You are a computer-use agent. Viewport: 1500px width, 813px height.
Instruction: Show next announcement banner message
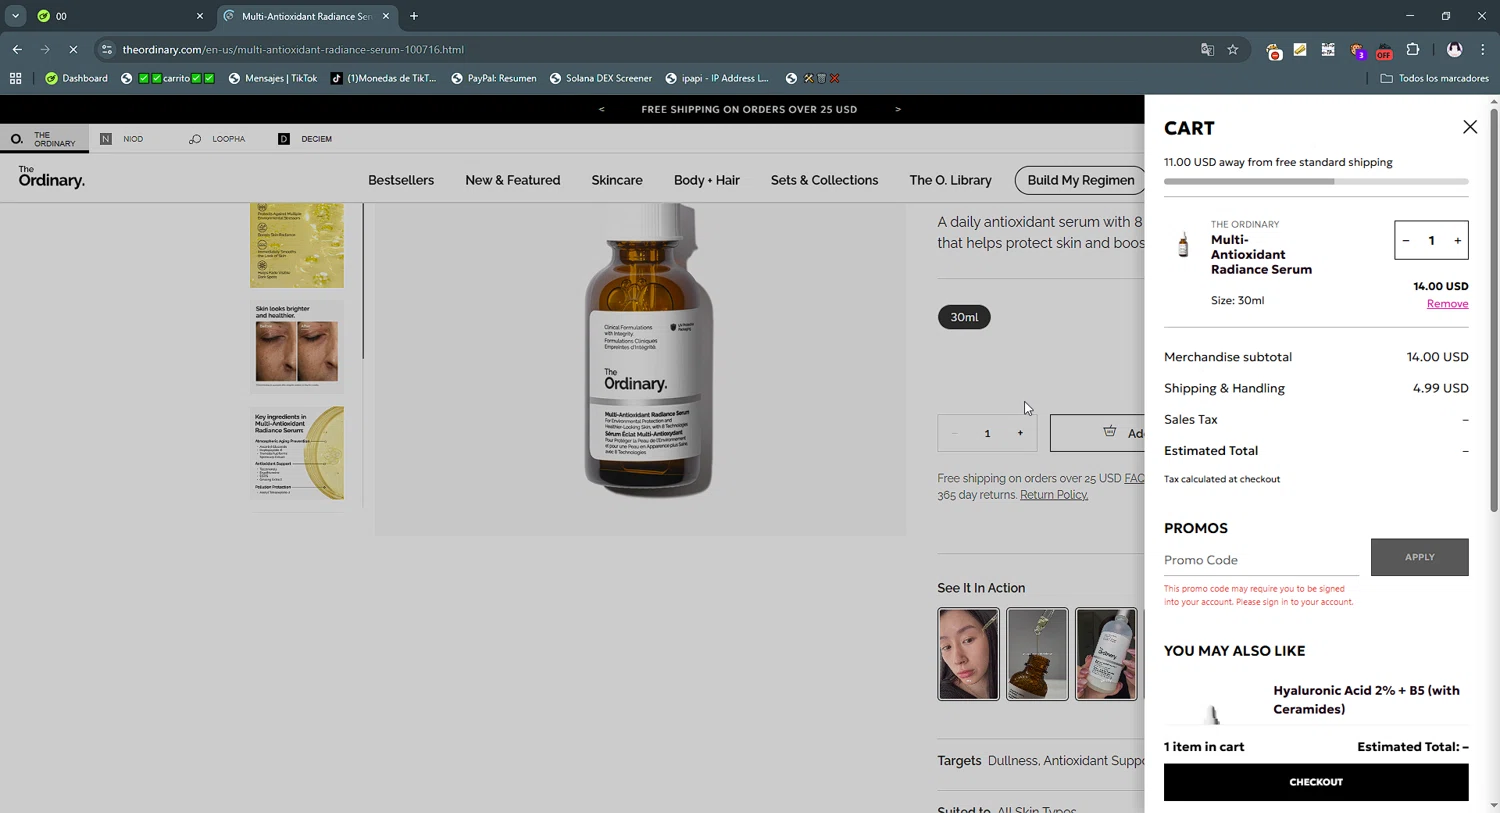point(898,109)
